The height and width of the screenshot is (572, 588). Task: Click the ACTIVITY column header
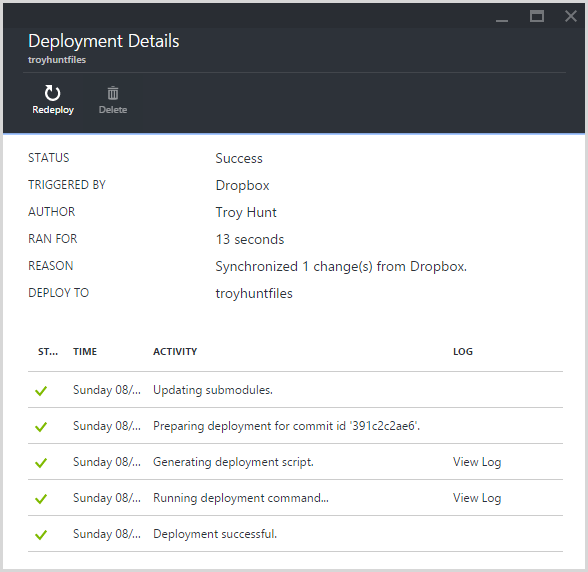tap(175, 351)
